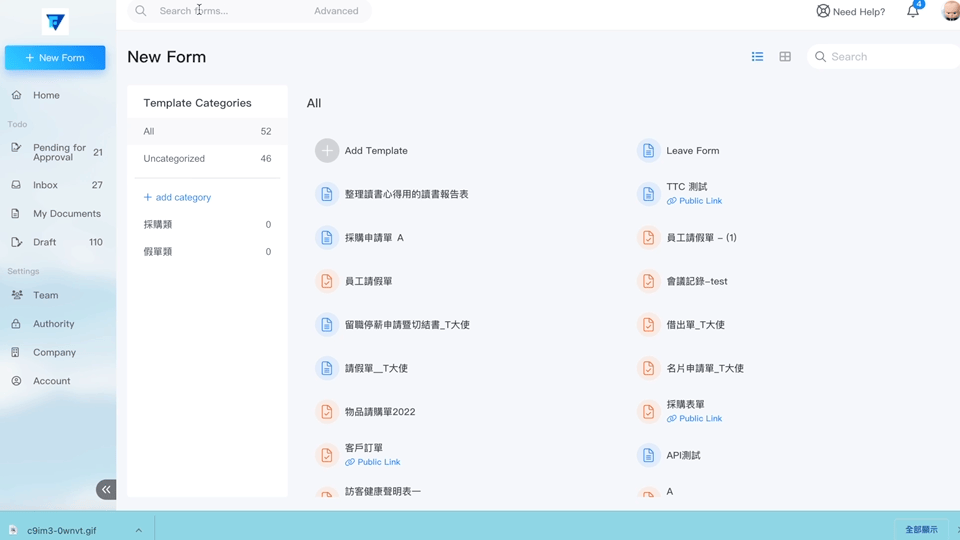Click the app logo icon

click(55, 21)
